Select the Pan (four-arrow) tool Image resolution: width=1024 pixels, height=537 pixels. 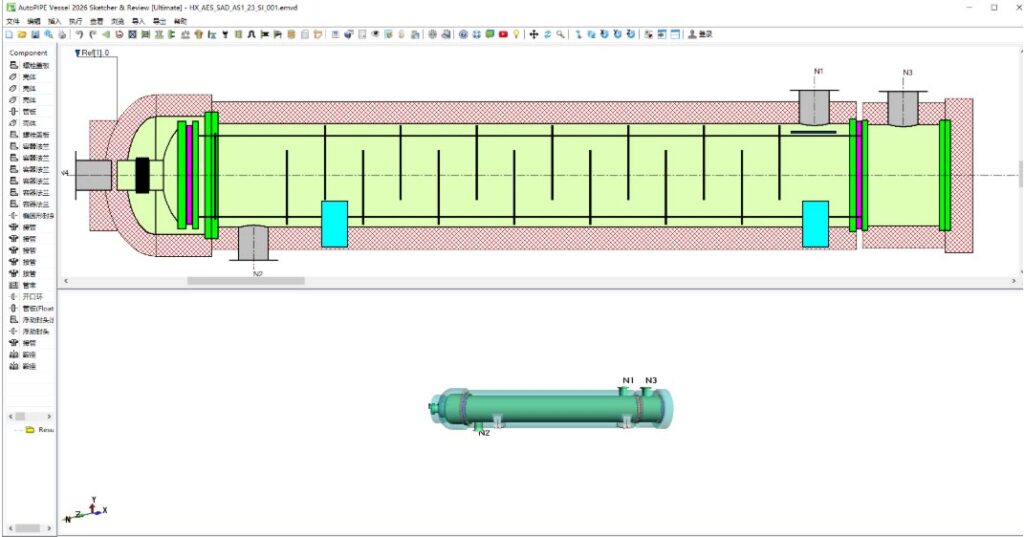click(534, 34)
